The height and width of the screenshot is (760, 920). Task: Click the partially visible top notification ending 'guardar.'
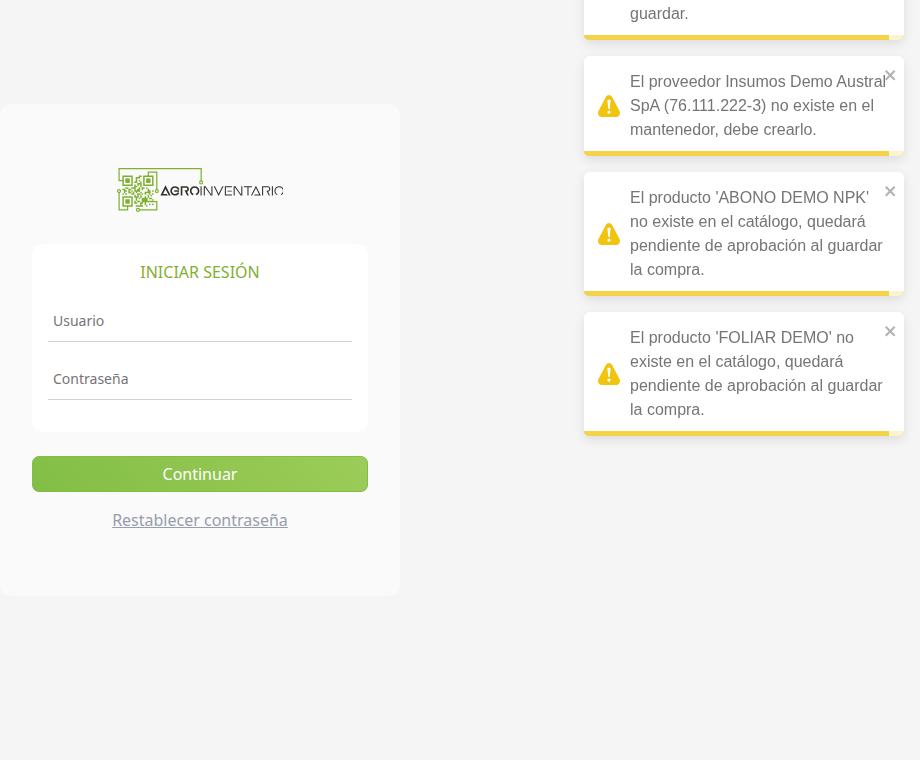coord(743,14)
